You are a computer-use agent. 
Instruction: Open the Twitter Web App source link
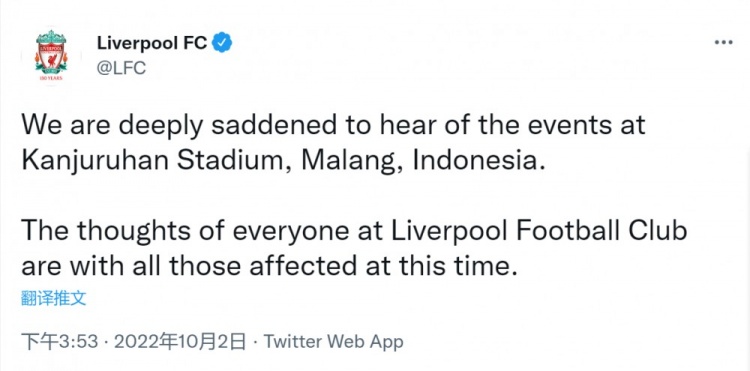[333, 342]
